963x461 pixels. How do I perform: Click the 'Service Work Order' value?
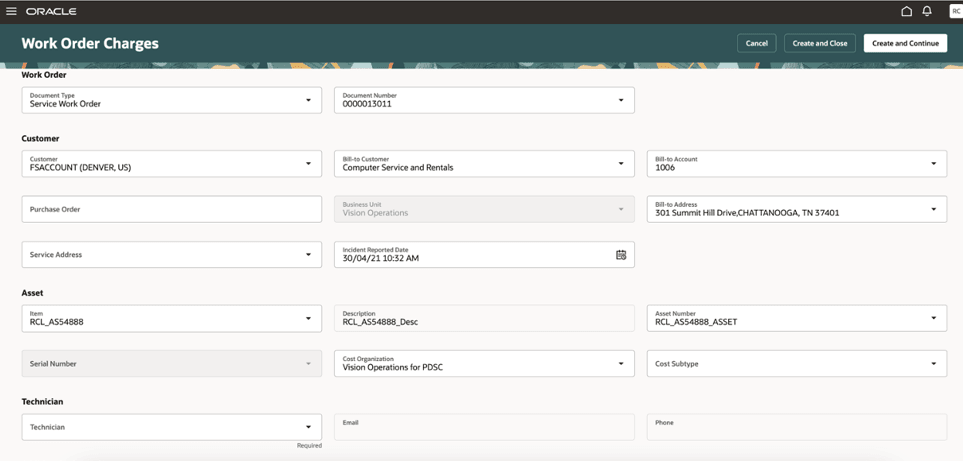tap(65, 104)
